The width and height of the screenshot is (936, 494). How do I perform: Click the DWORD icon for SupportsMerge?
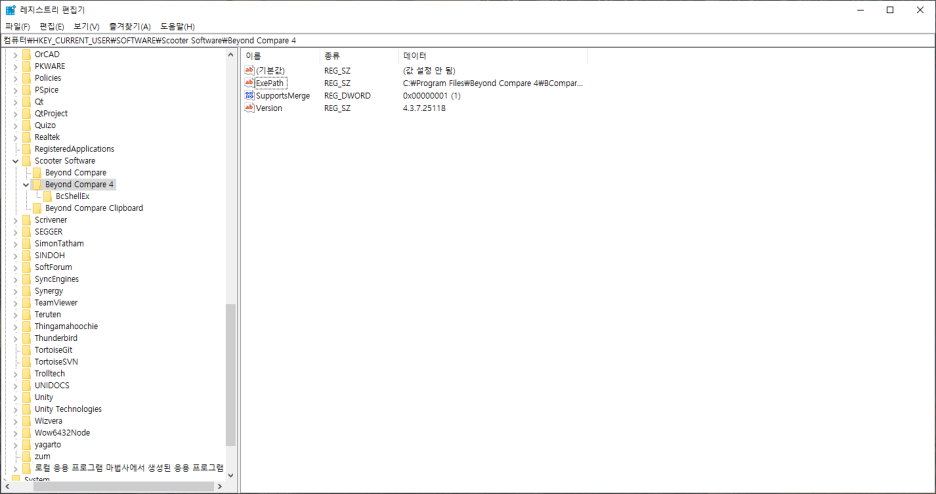pyautogui.click(x=250, y=95)
